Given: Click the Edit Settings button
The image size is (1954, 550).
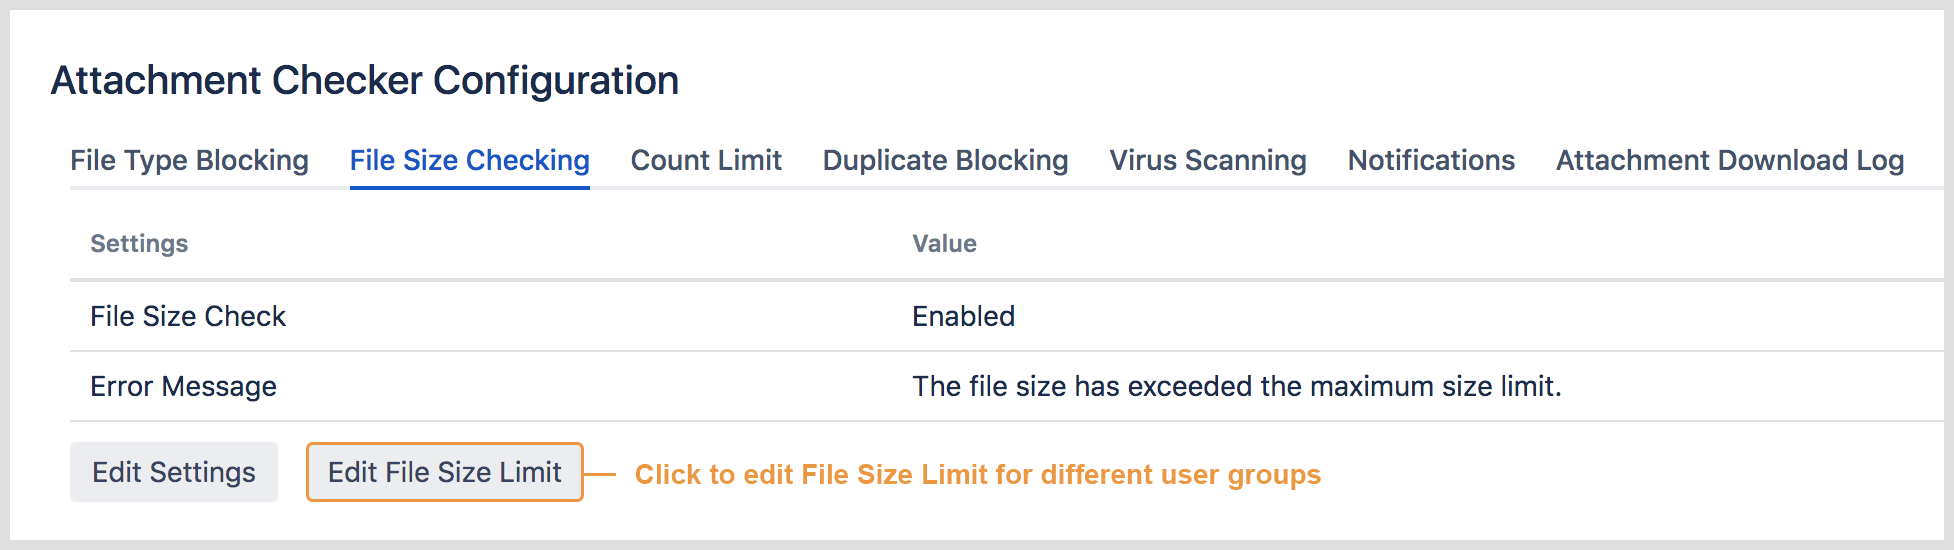Looking at the screenshot, I should pyautogui.click(x=174, y=472).
